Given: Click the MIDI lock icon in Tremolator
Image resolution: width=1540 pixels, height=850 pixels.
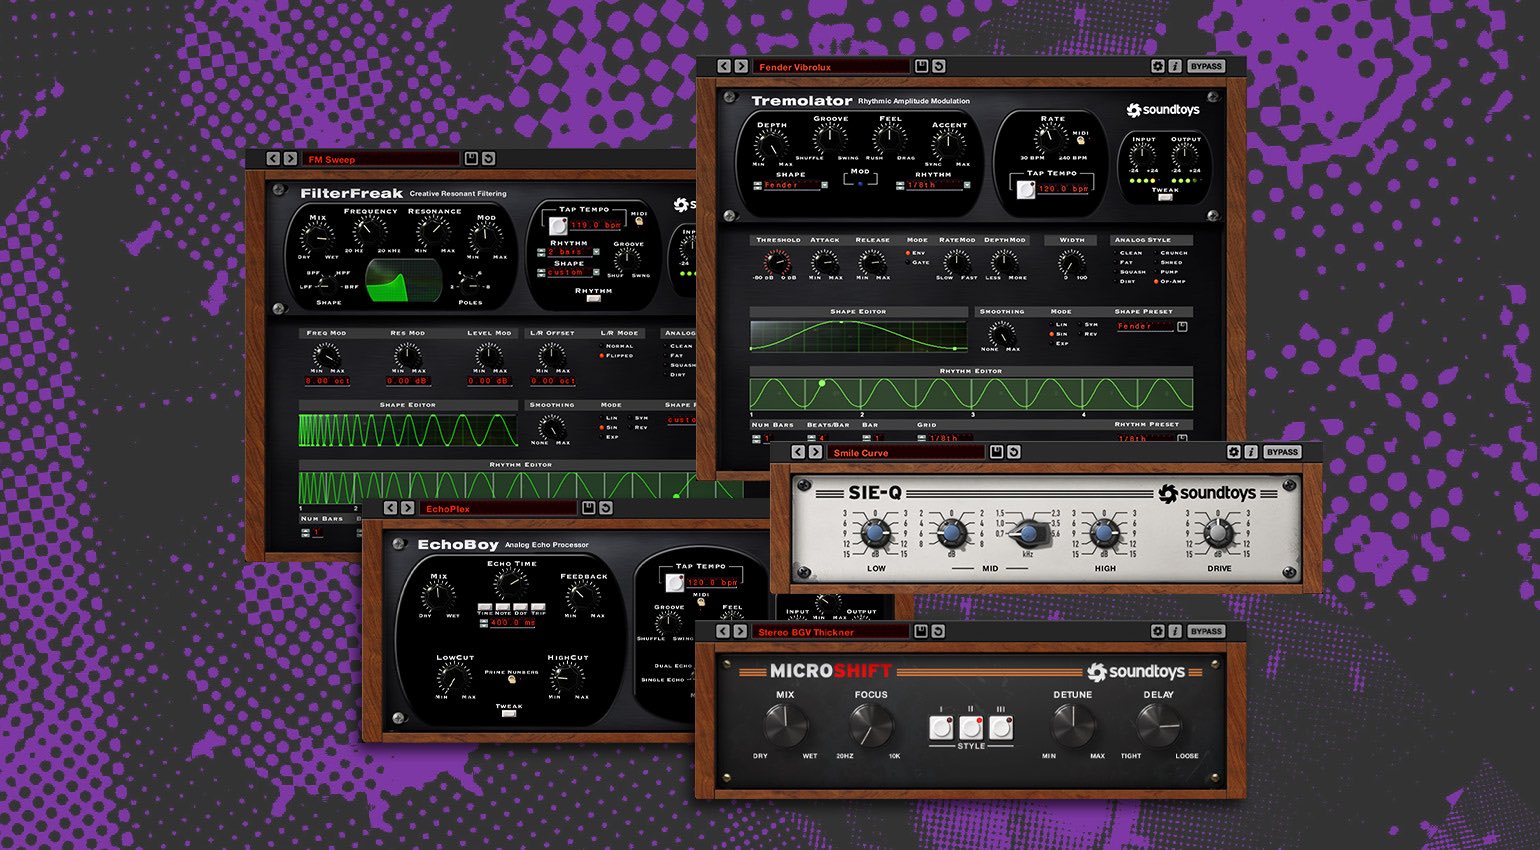Looking at the screenshot, I should point(1080,141).
